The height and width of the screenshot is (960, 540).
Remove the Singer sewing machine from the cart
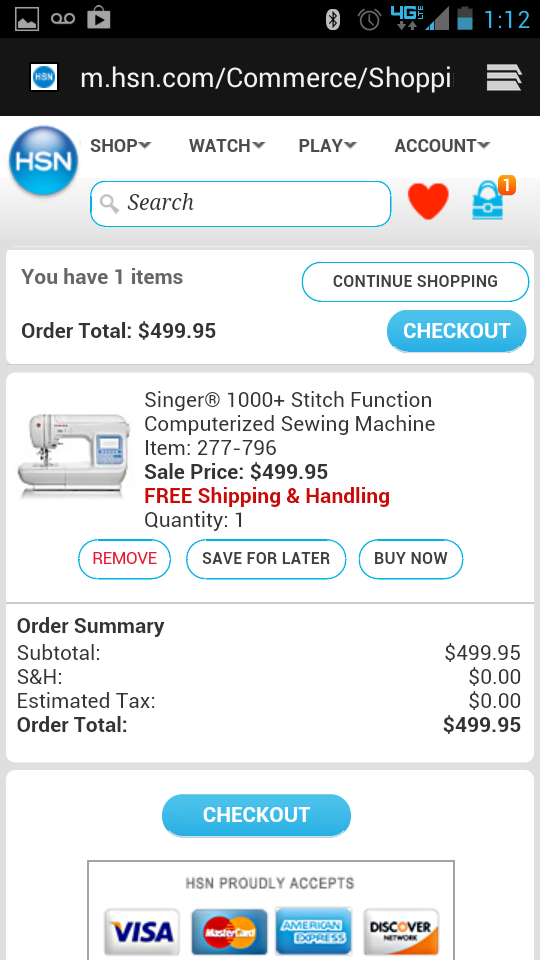point(124,559)
